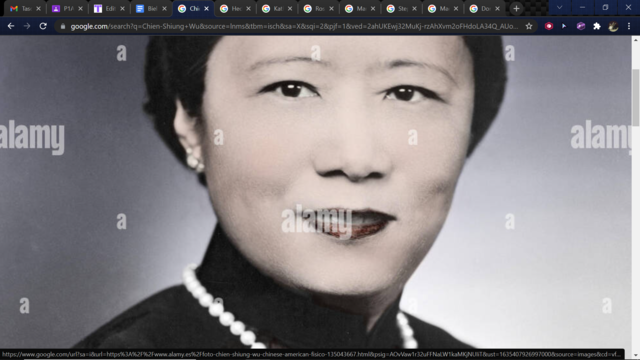Image resolution: width=640 pixels, height=360 pixels.
Task: Go back to the previous page
Action: [x=11, y=26]
